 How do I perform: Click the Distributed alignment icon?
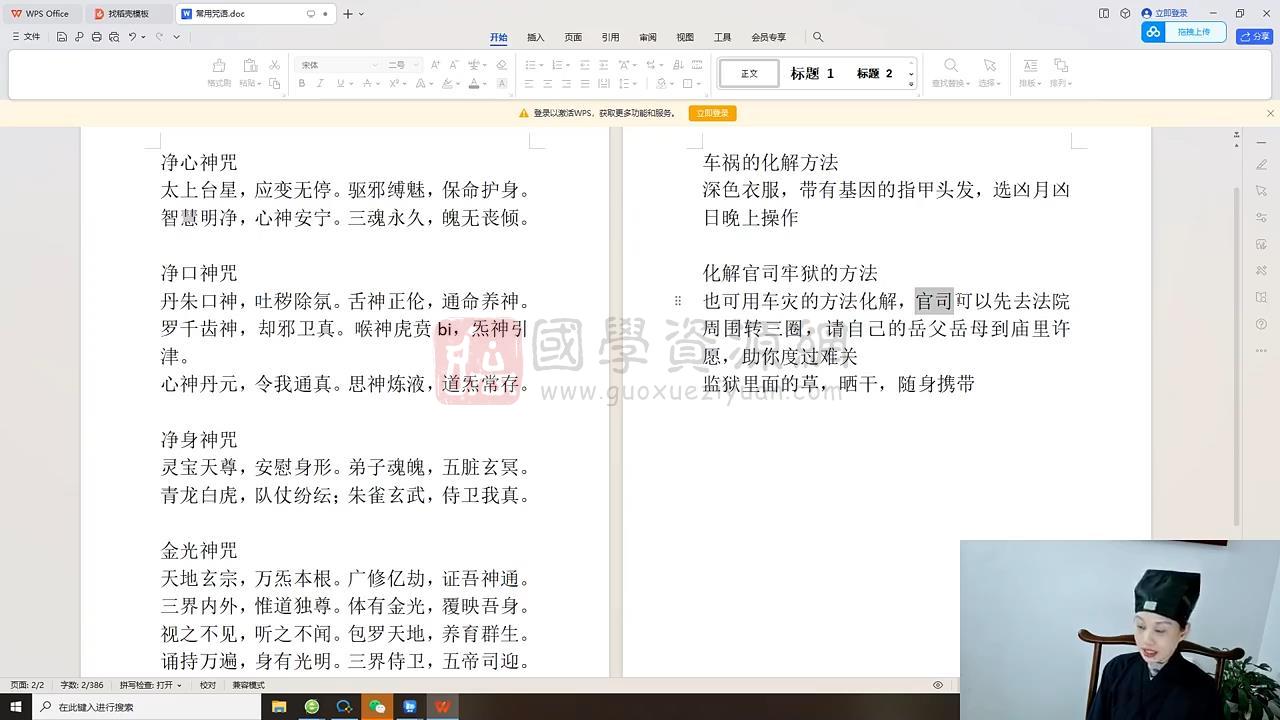603,83
